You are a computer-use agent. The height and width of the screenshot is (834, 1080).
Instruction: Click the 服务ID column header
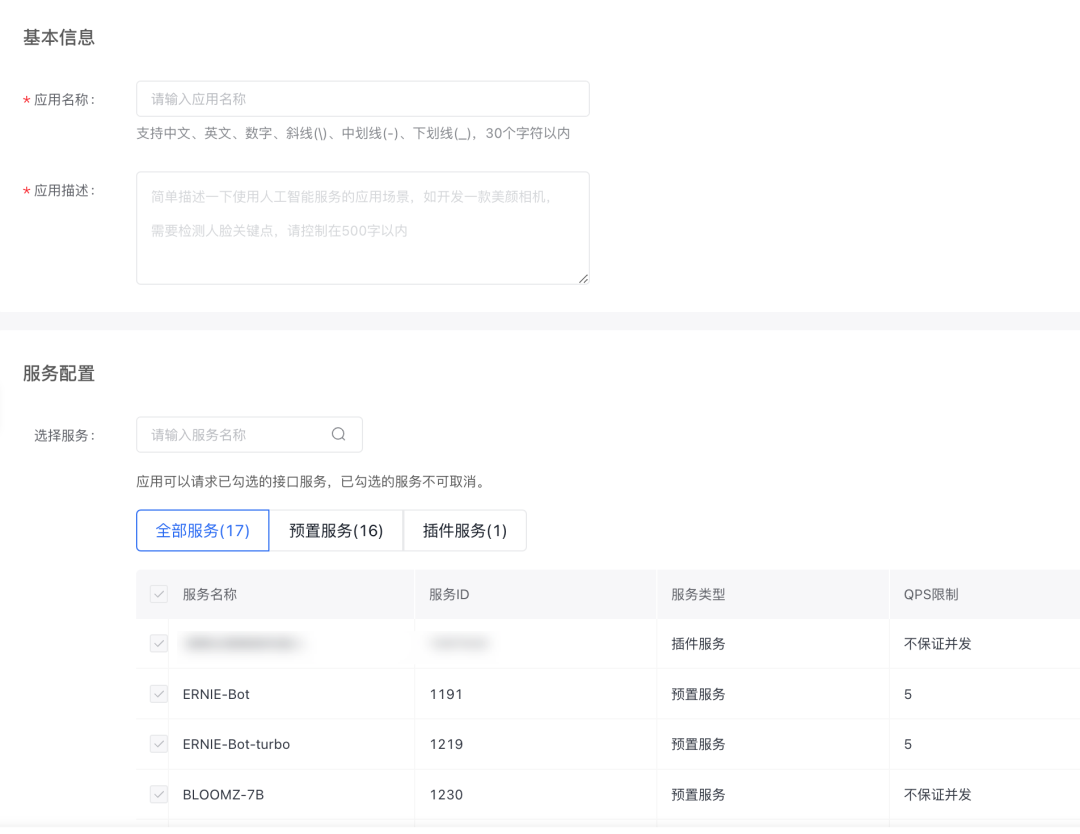coord(449,593)
